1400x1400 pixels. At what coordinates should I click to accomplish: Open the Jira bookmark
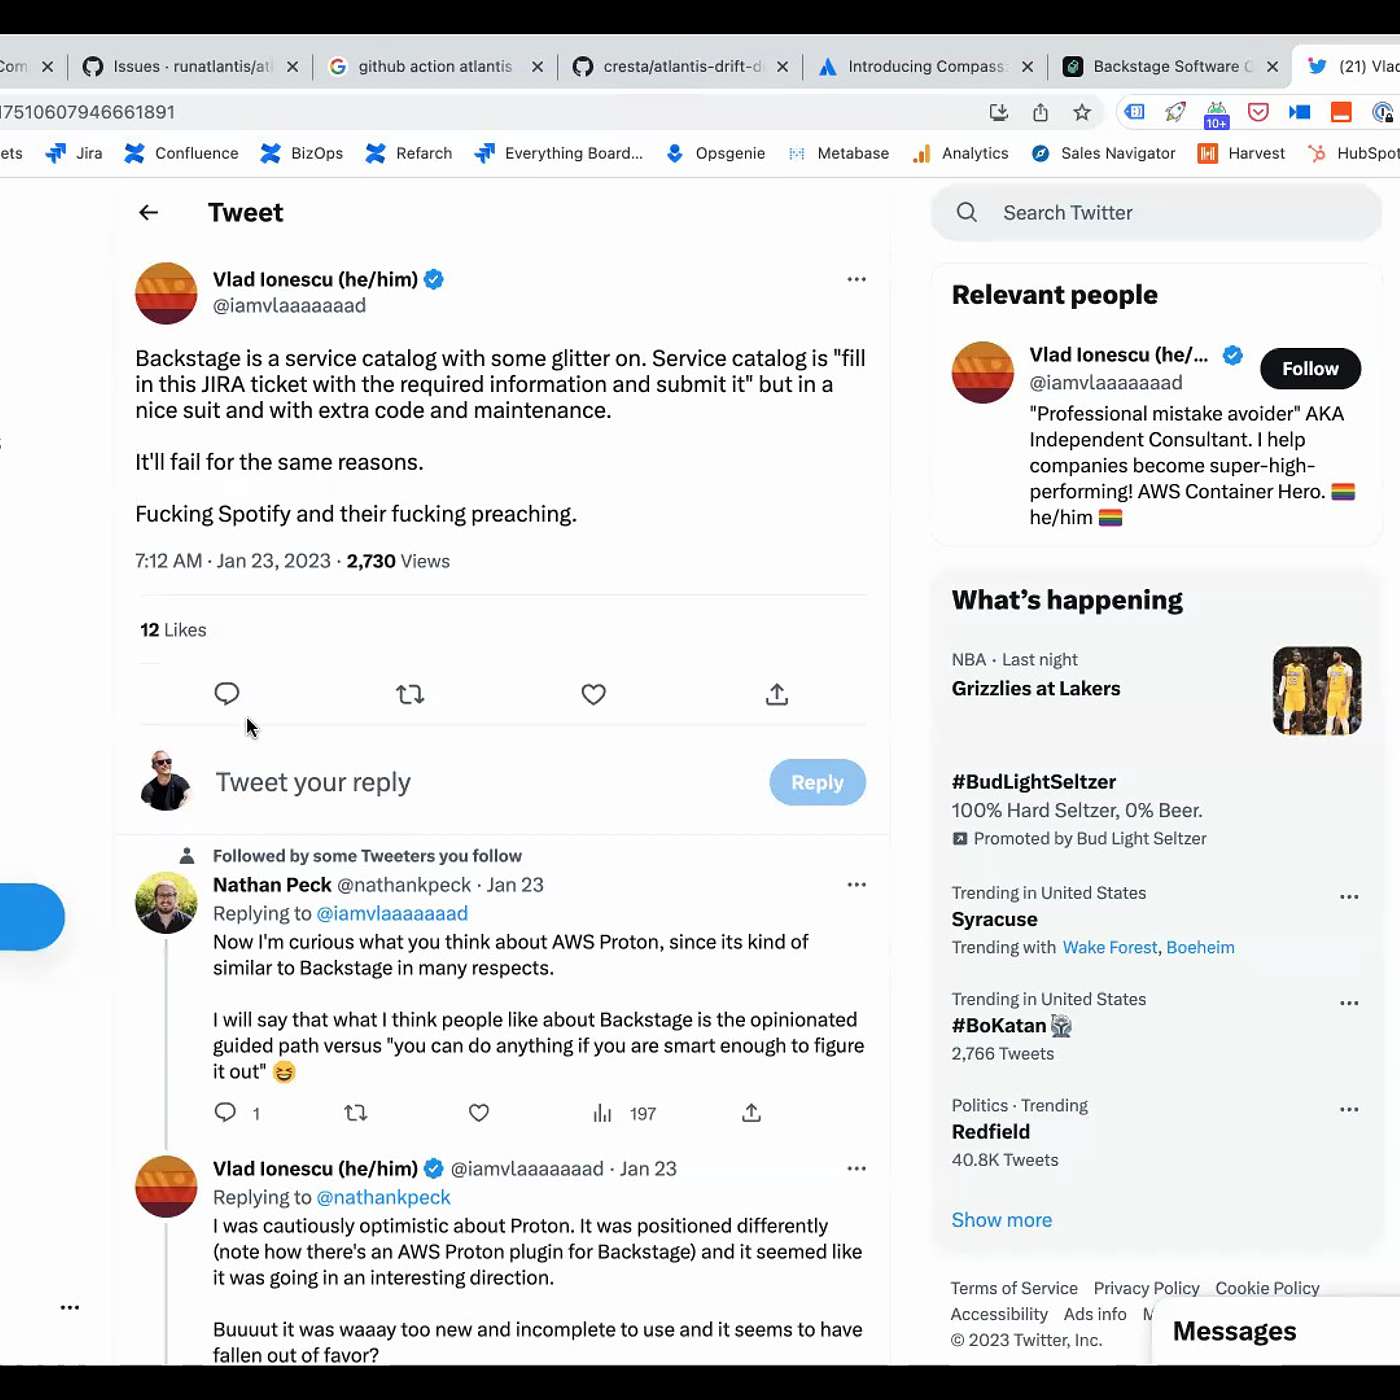pyautogui.click(x=74, y=153)
